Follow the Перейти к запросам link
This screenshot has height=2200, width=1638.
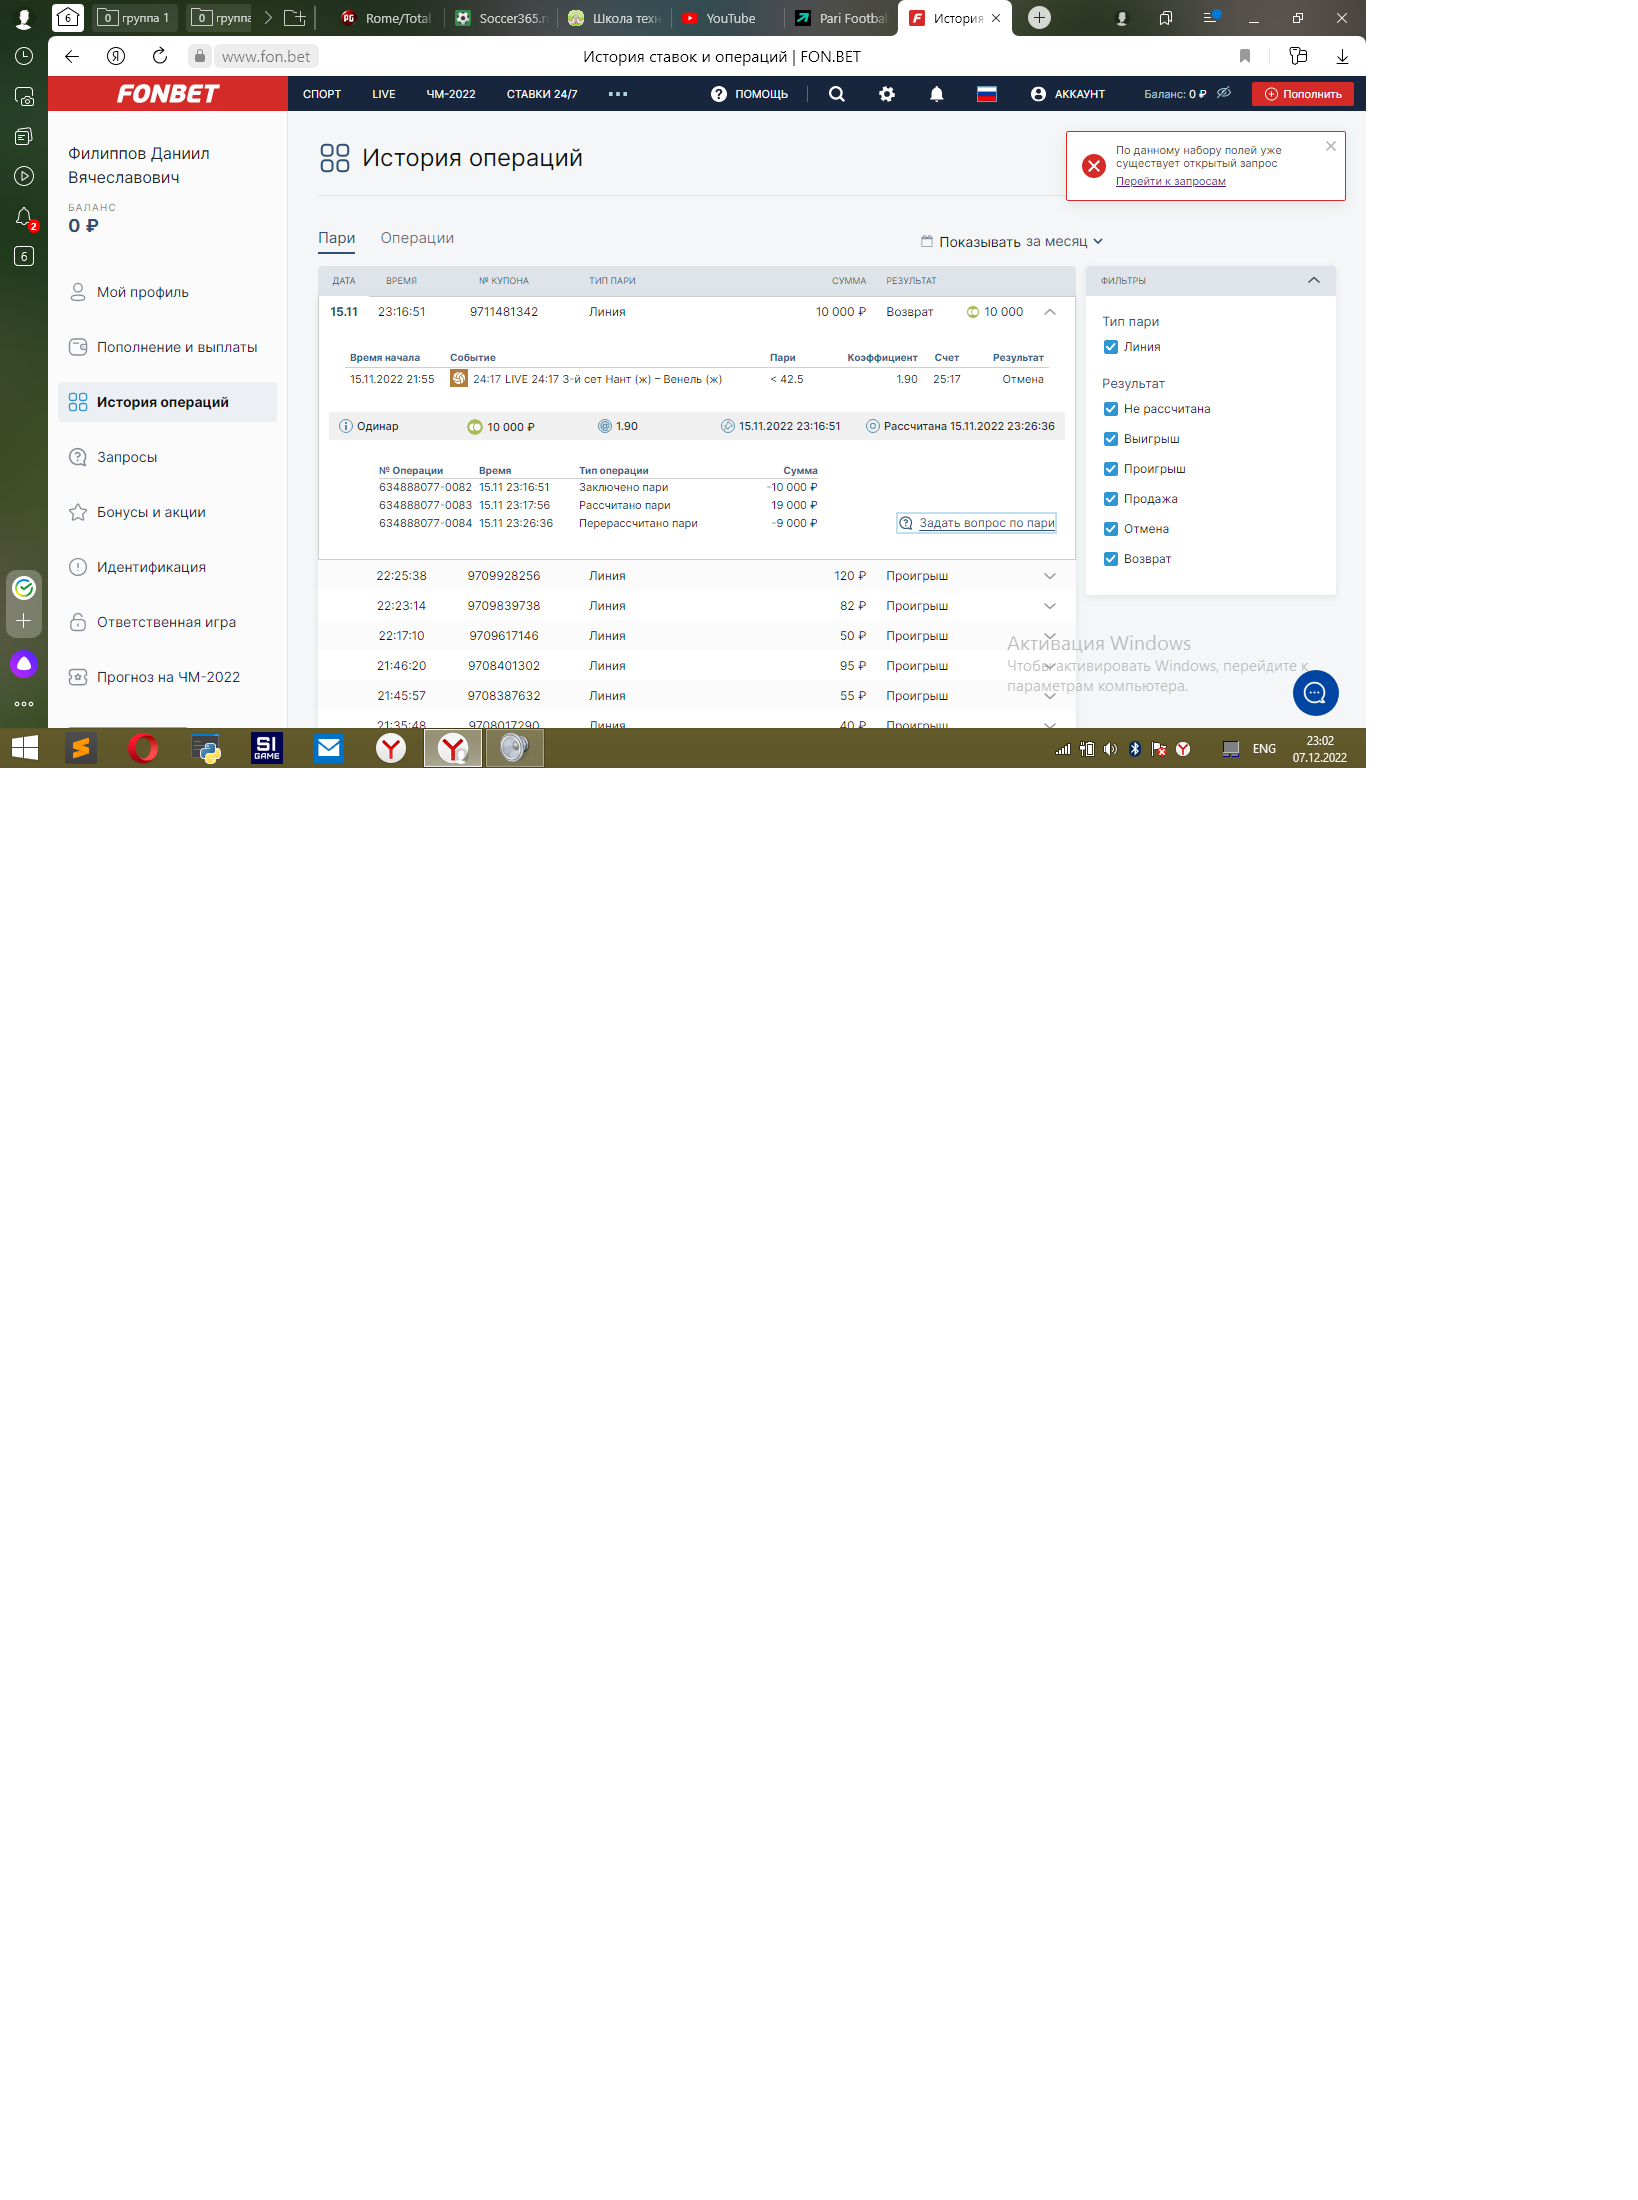[1170, 181]
